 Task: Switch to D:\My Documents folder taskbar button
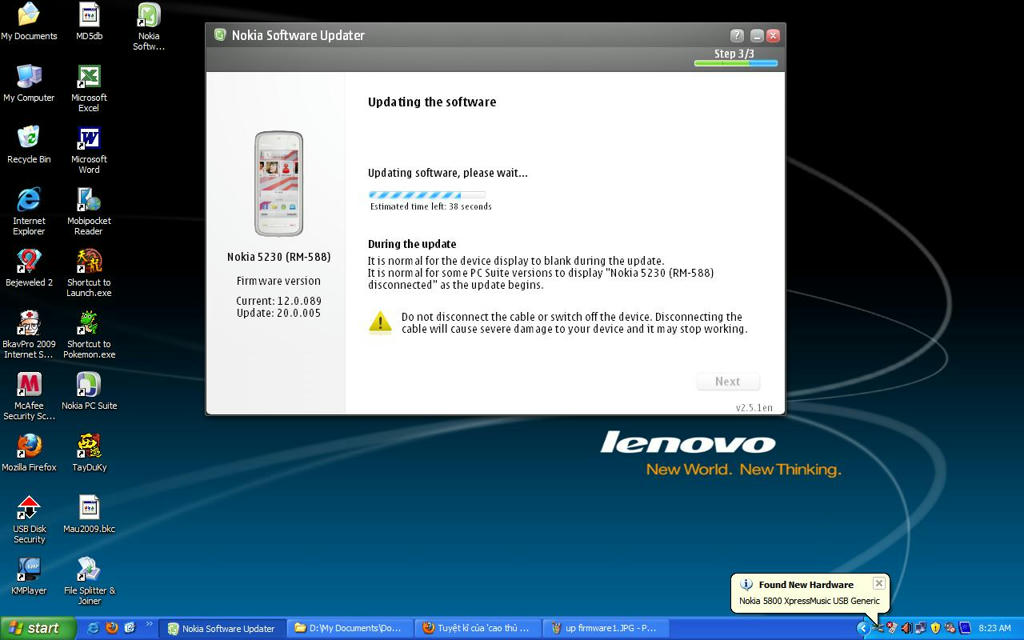[349, 628]
